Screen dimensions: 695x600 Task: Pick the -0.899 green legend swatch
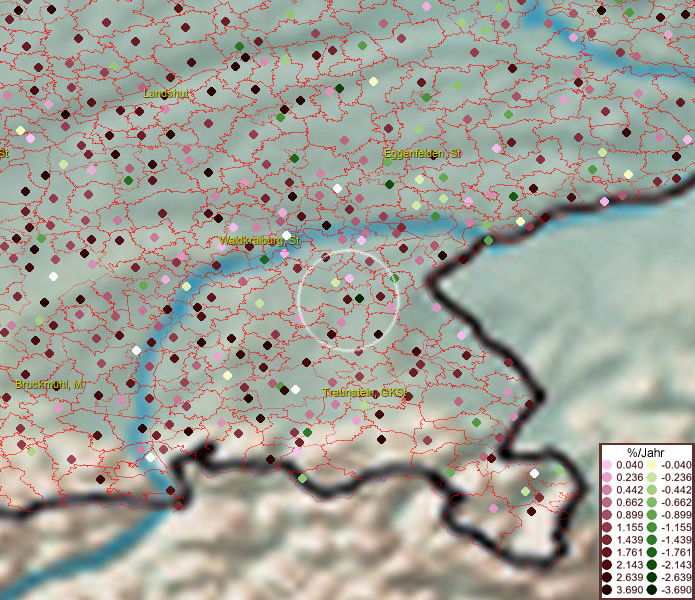point(652,515)
